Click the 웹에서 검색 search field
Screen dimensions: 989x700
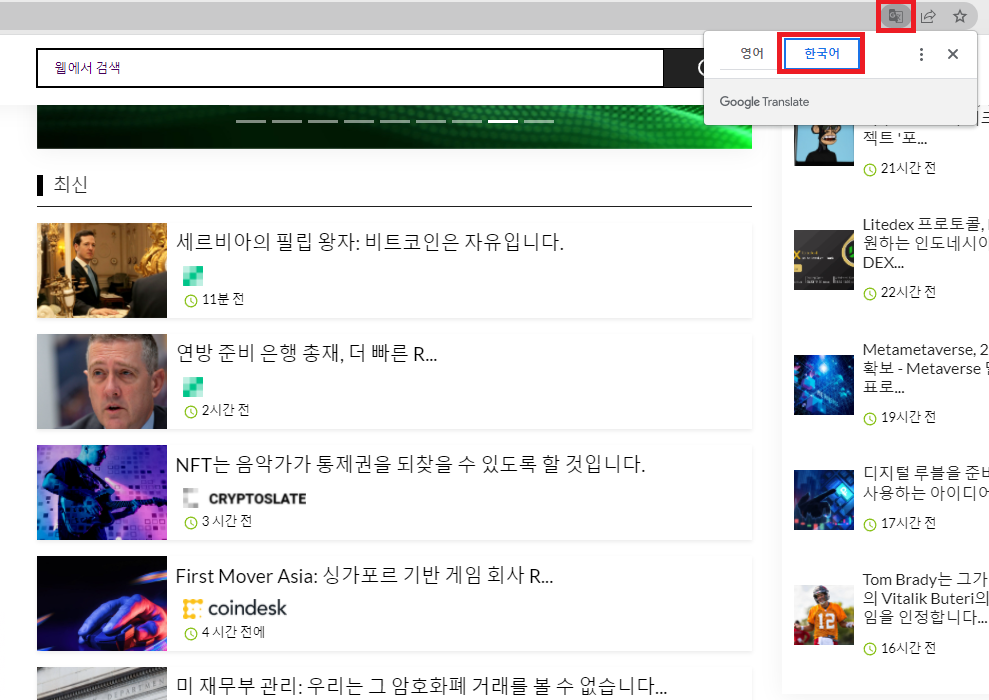coord(350,68)
